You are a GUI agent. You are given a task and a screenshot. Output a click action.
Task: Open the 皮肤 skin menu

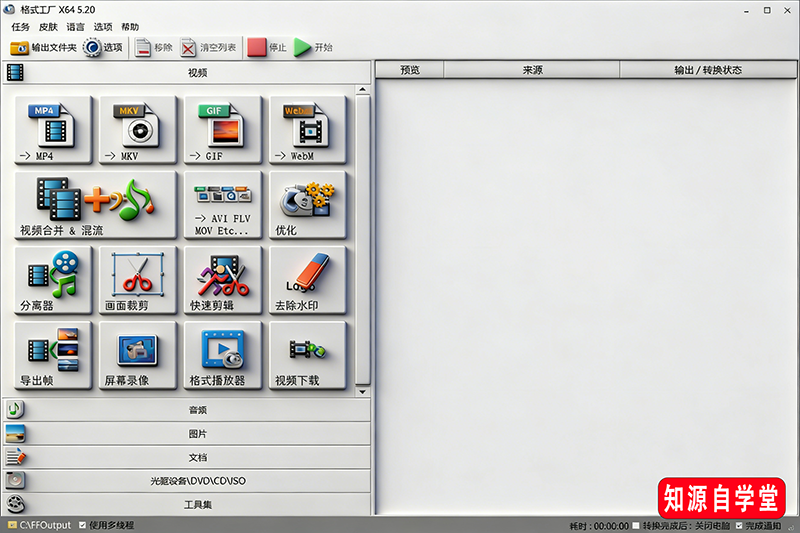[48, 27]
